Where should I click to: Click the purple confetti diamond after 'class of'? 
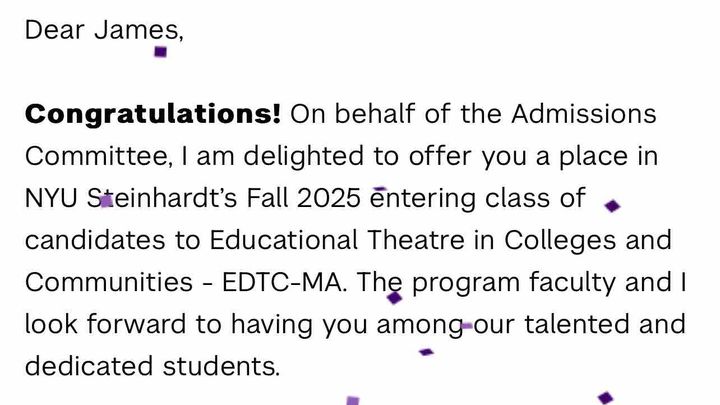pos(612,206)
